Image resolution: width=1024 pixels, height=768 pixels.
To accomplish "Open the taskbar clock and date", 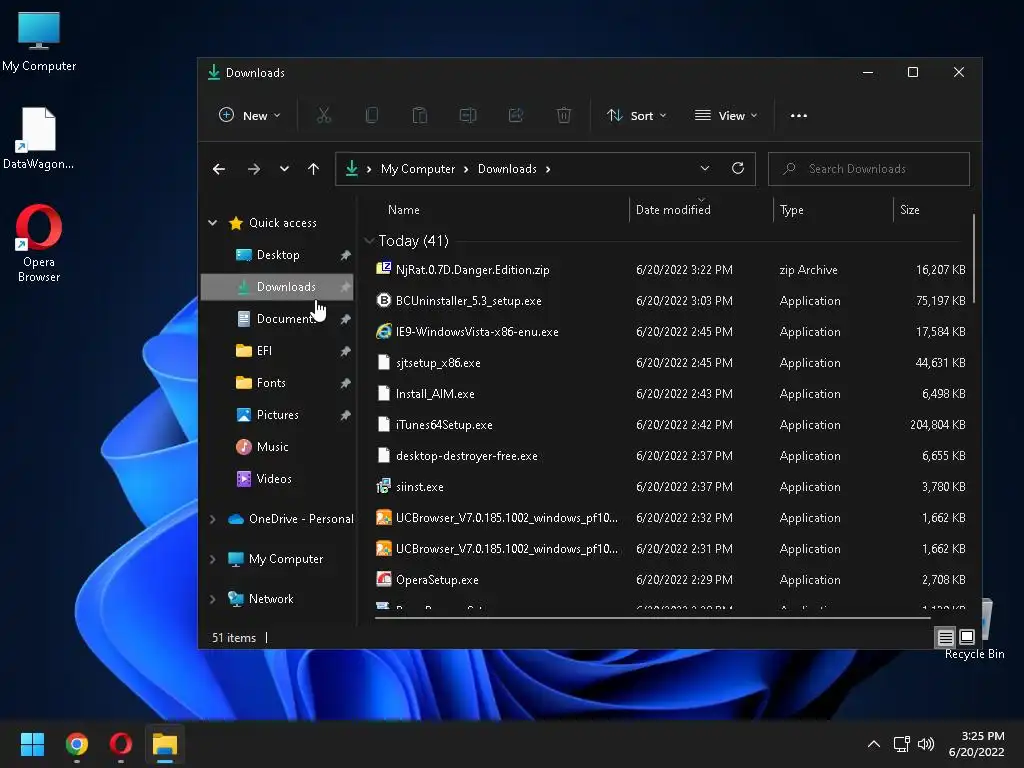I will click(976, 744).
